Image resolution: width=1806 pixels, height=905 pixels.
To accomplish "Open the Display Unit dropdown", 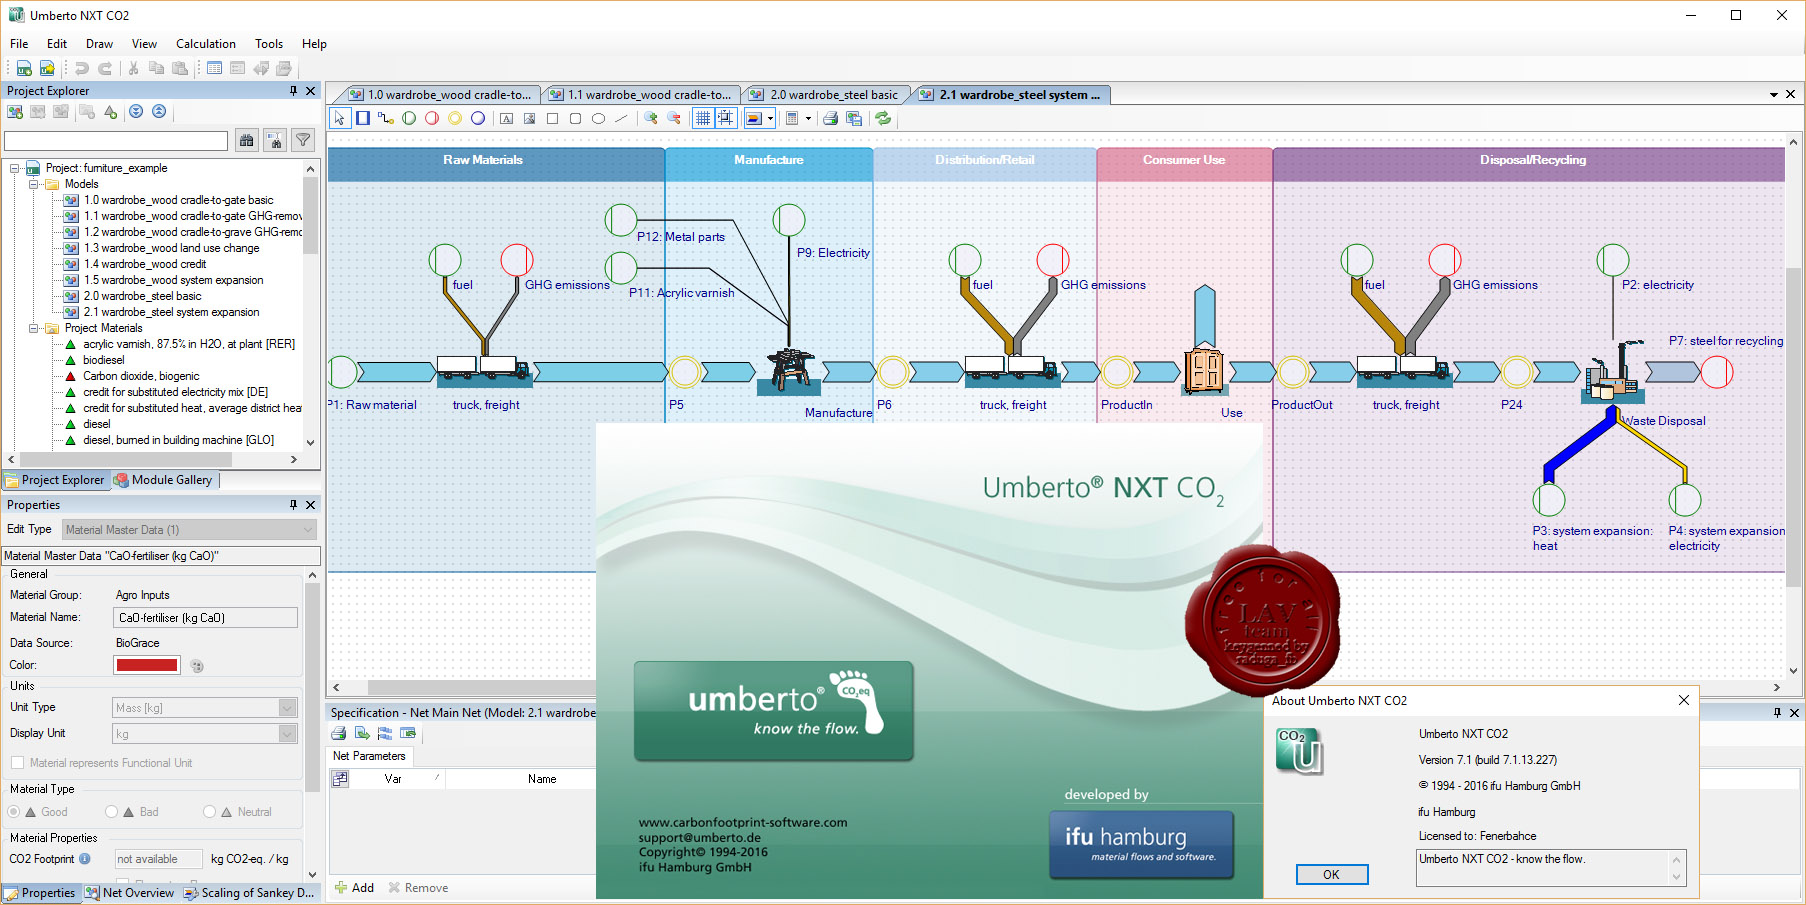I will (x=205, y=734).
